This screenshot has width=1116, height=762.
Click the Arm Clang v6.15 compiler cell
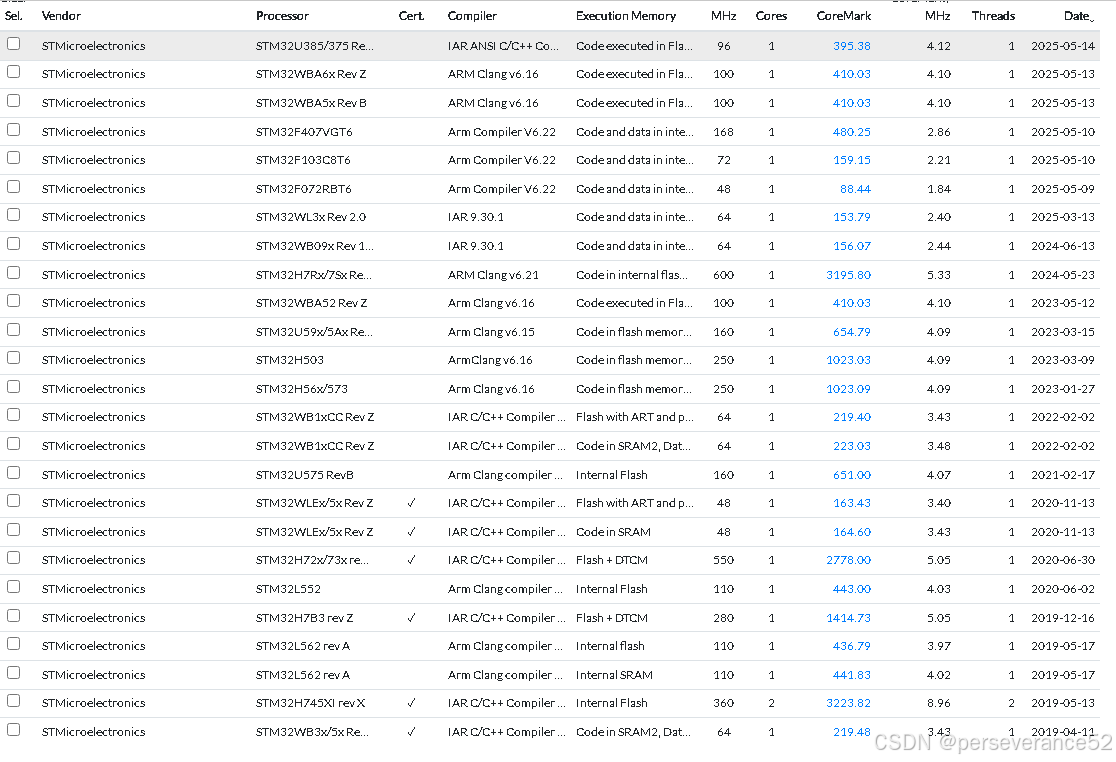pos(491,332)
